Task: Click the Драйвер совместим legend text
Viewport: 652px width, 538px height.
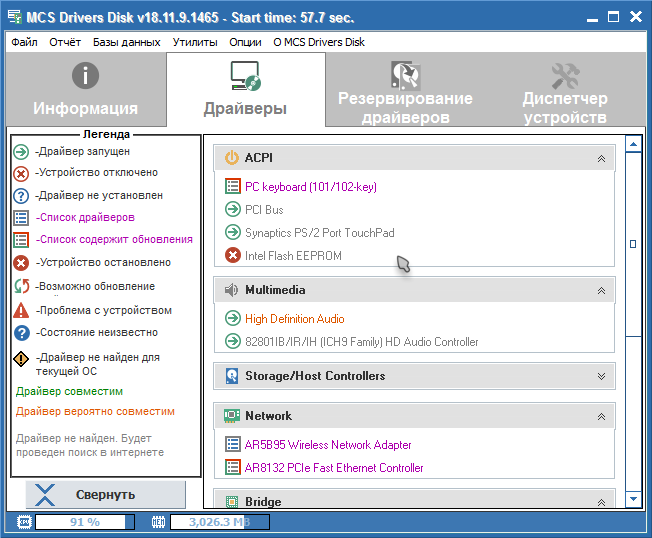Action: pyautogui.click(x=69, y=392)
